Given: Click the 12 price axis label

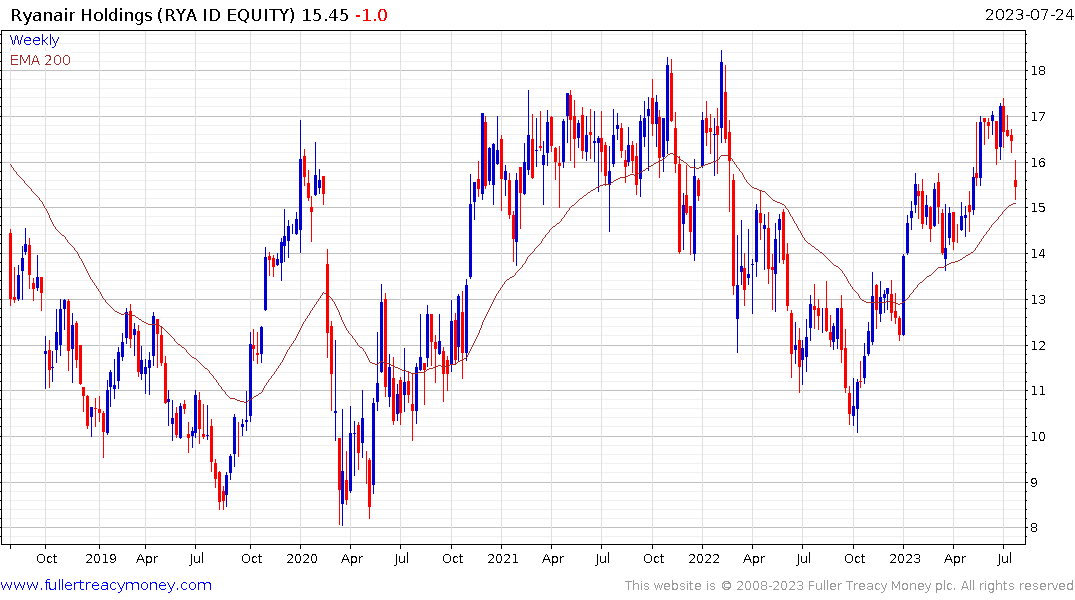Looking at the screenshot, I should point(1038,346).
